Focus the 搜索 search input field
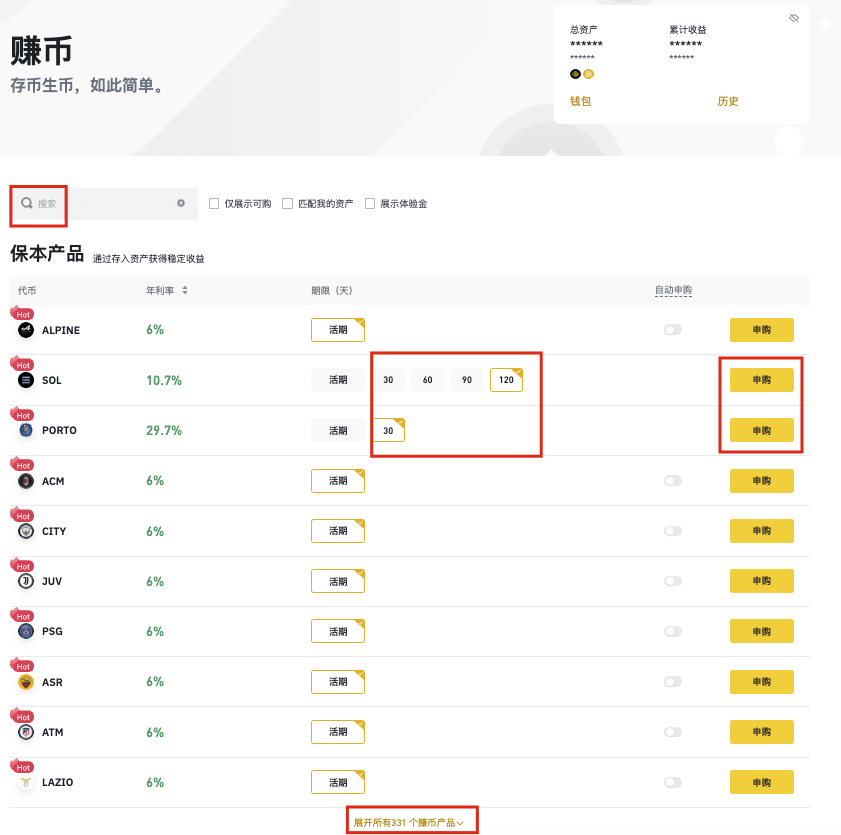Viewport: 841px width, 835px height. click(104, 204)
